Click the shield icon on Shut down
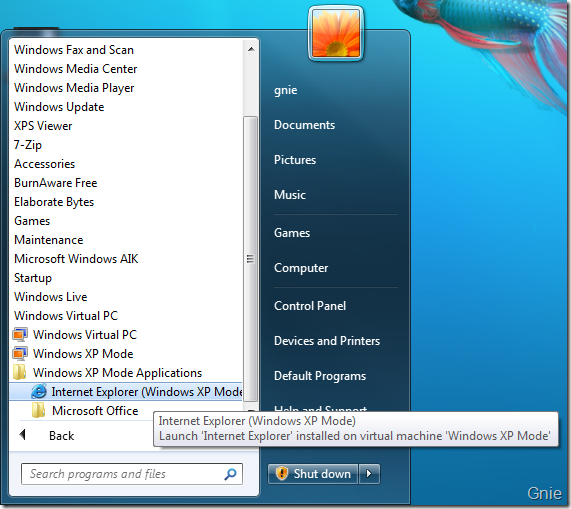This screenshot has height=509, width=571. (281, 474)
